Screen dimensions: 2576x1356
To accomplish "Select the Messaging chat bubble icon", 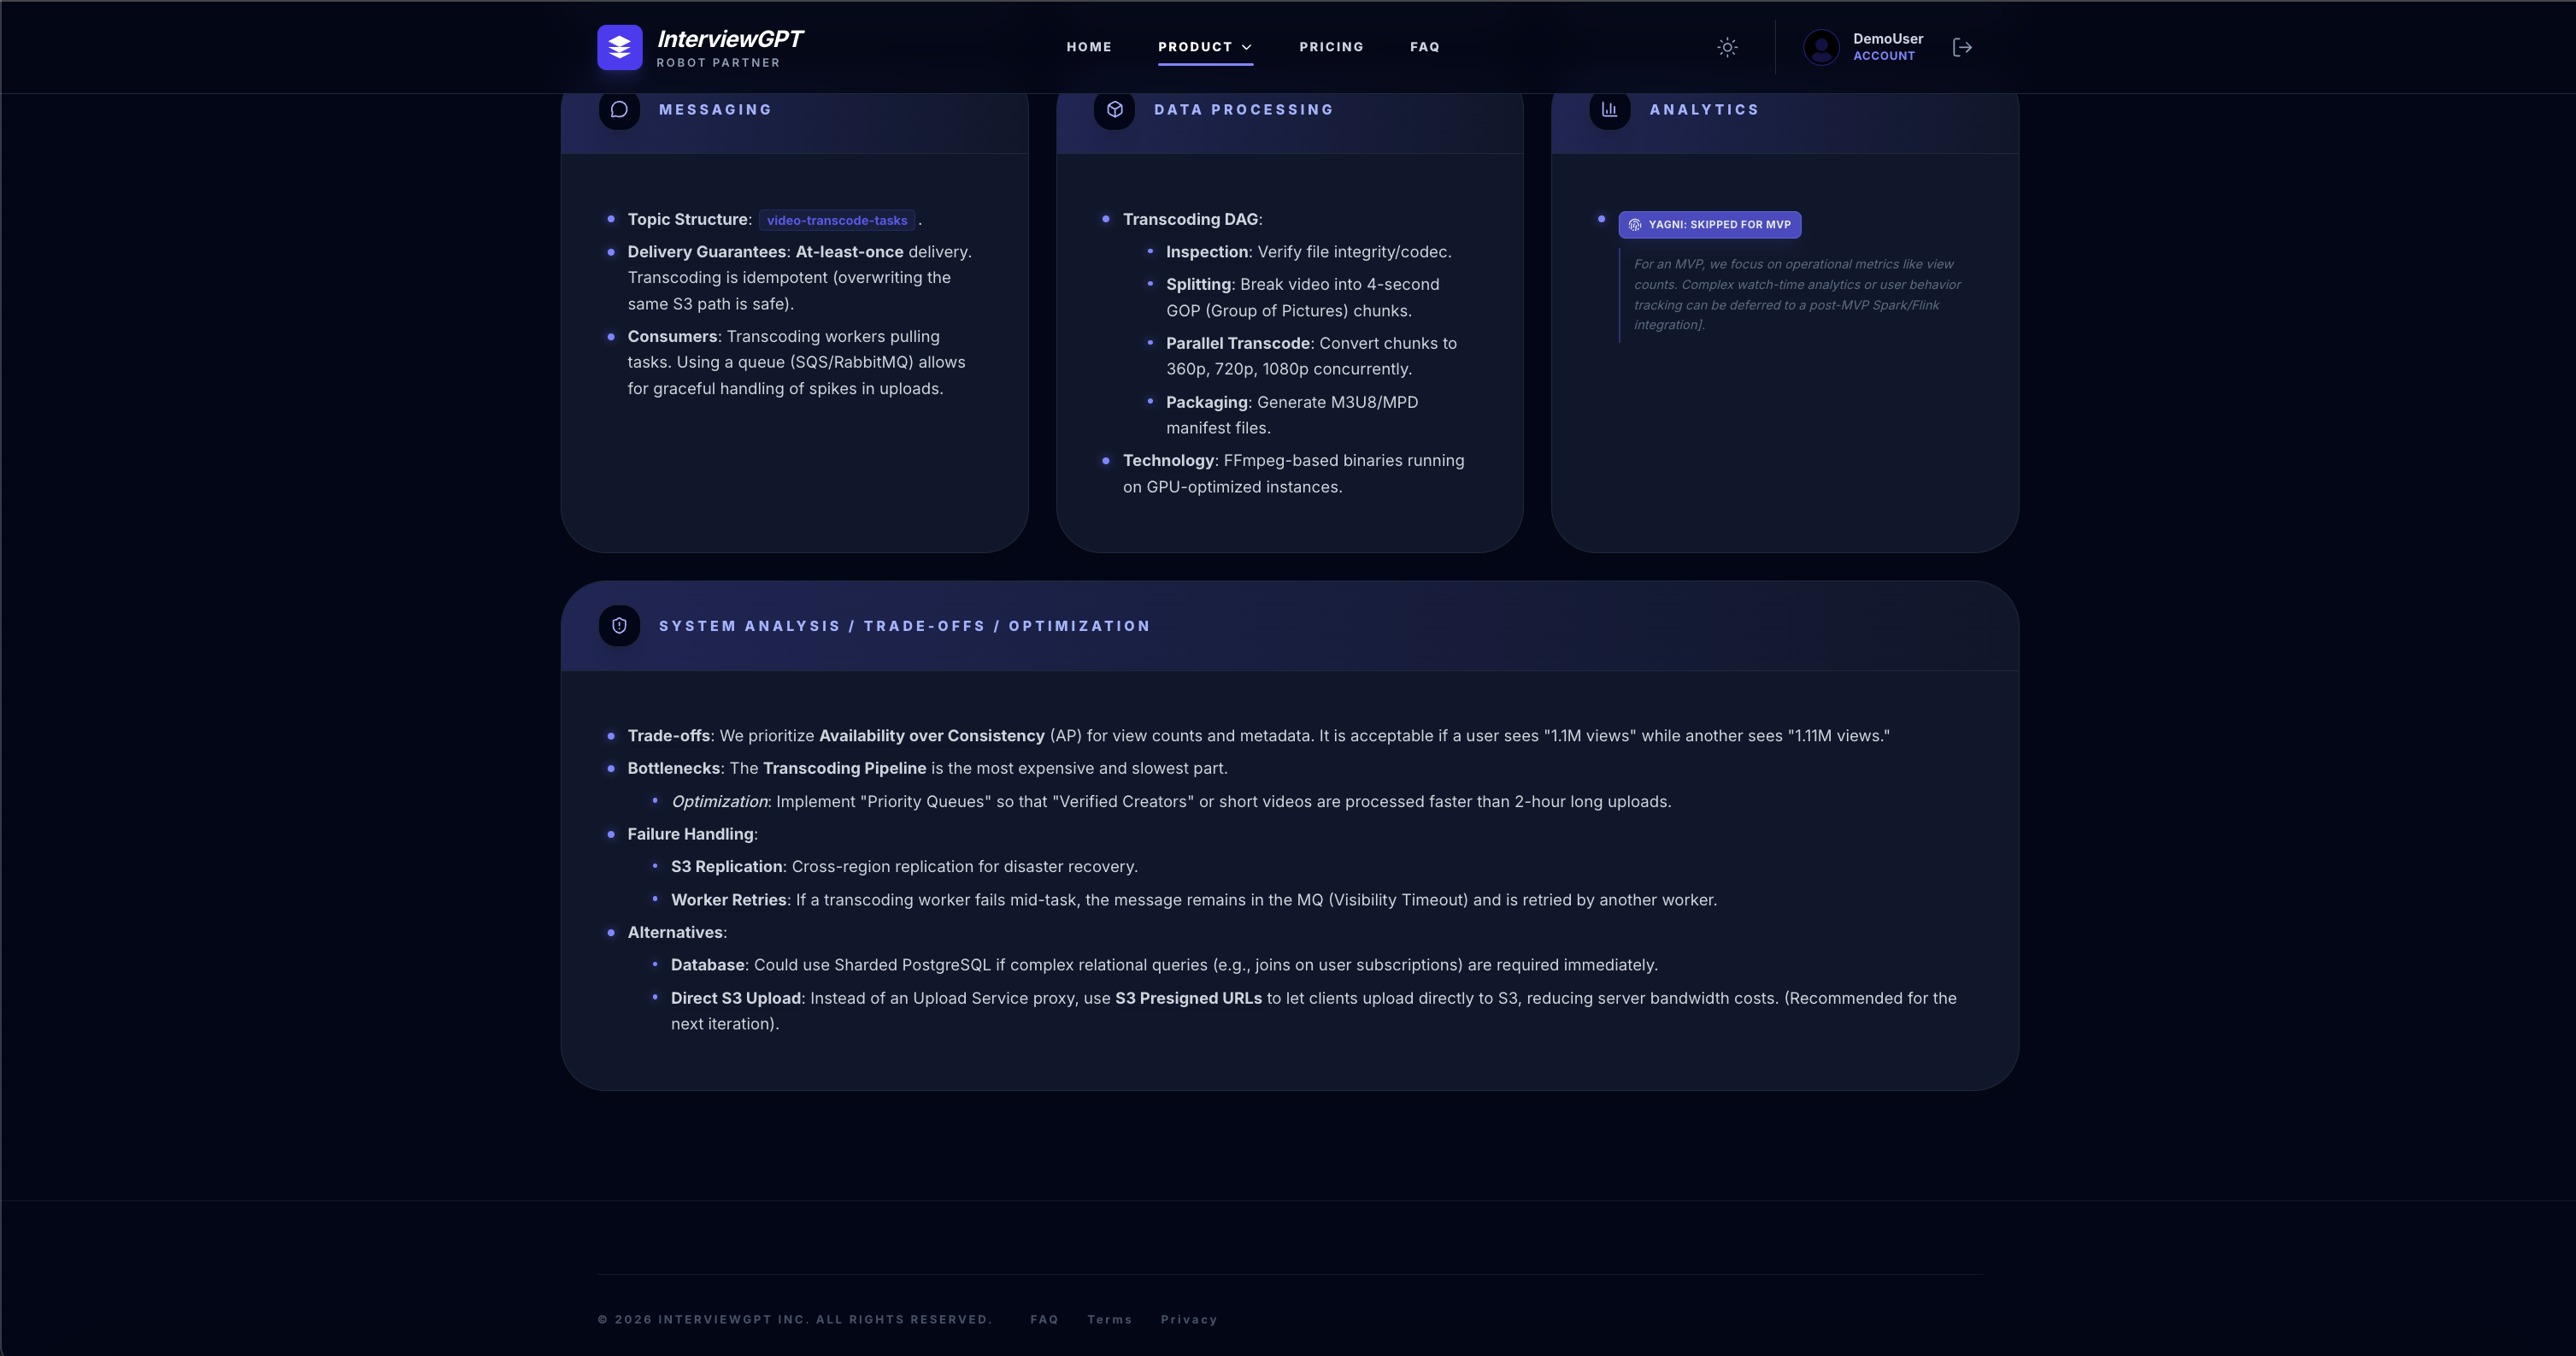I will point(619,110).
